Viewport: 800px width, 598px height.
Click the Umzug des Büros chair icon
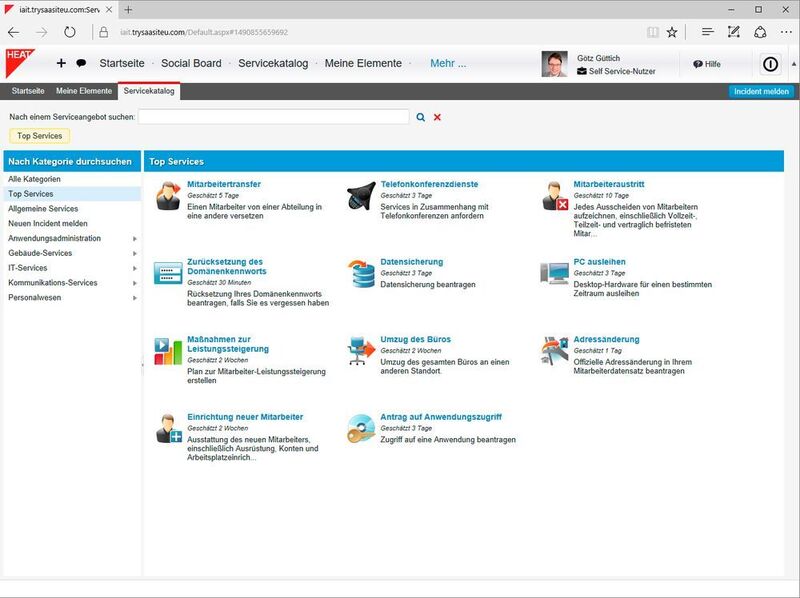click(362, 351)
